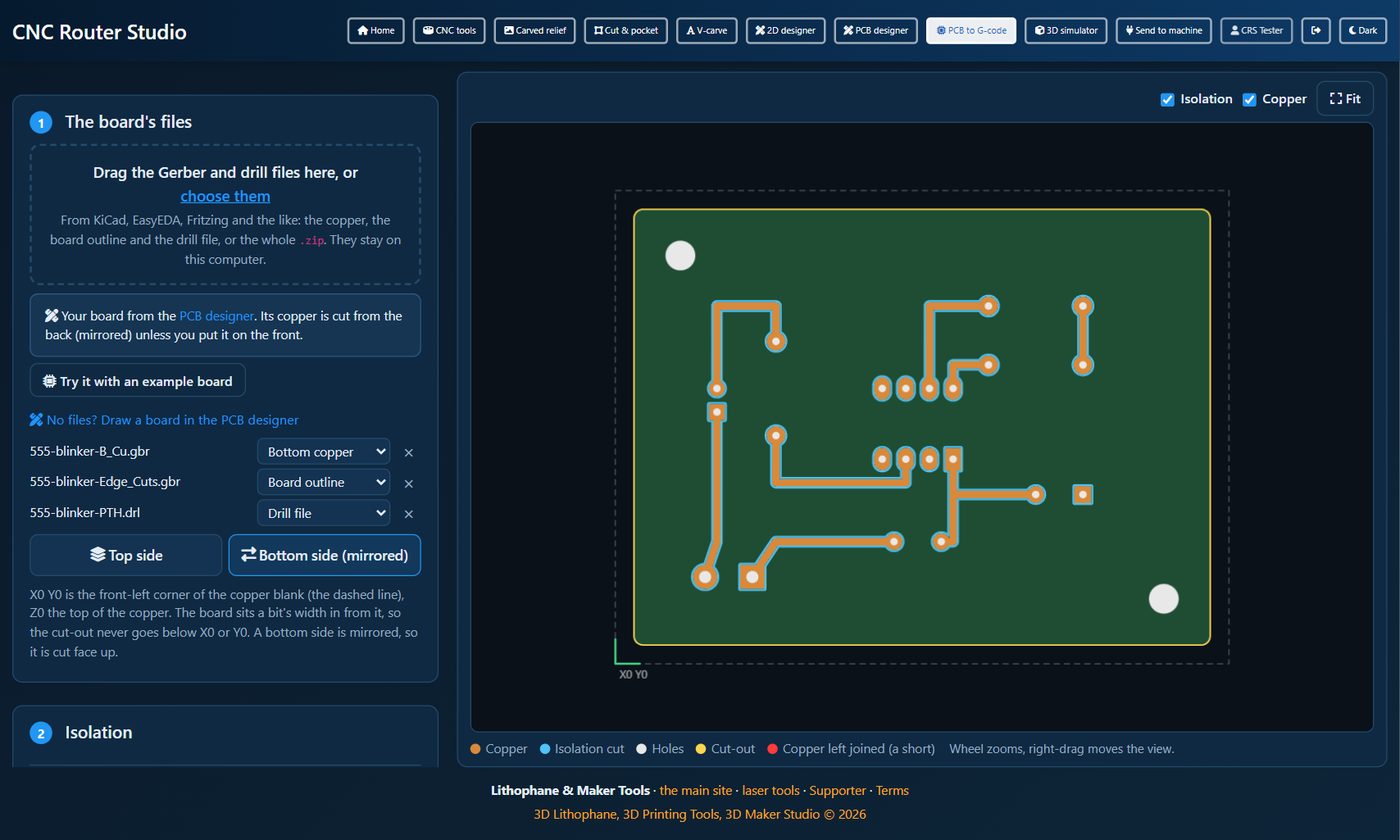
Task: Follow the PCB designer link in the board notice
Action: coord(216,316)
